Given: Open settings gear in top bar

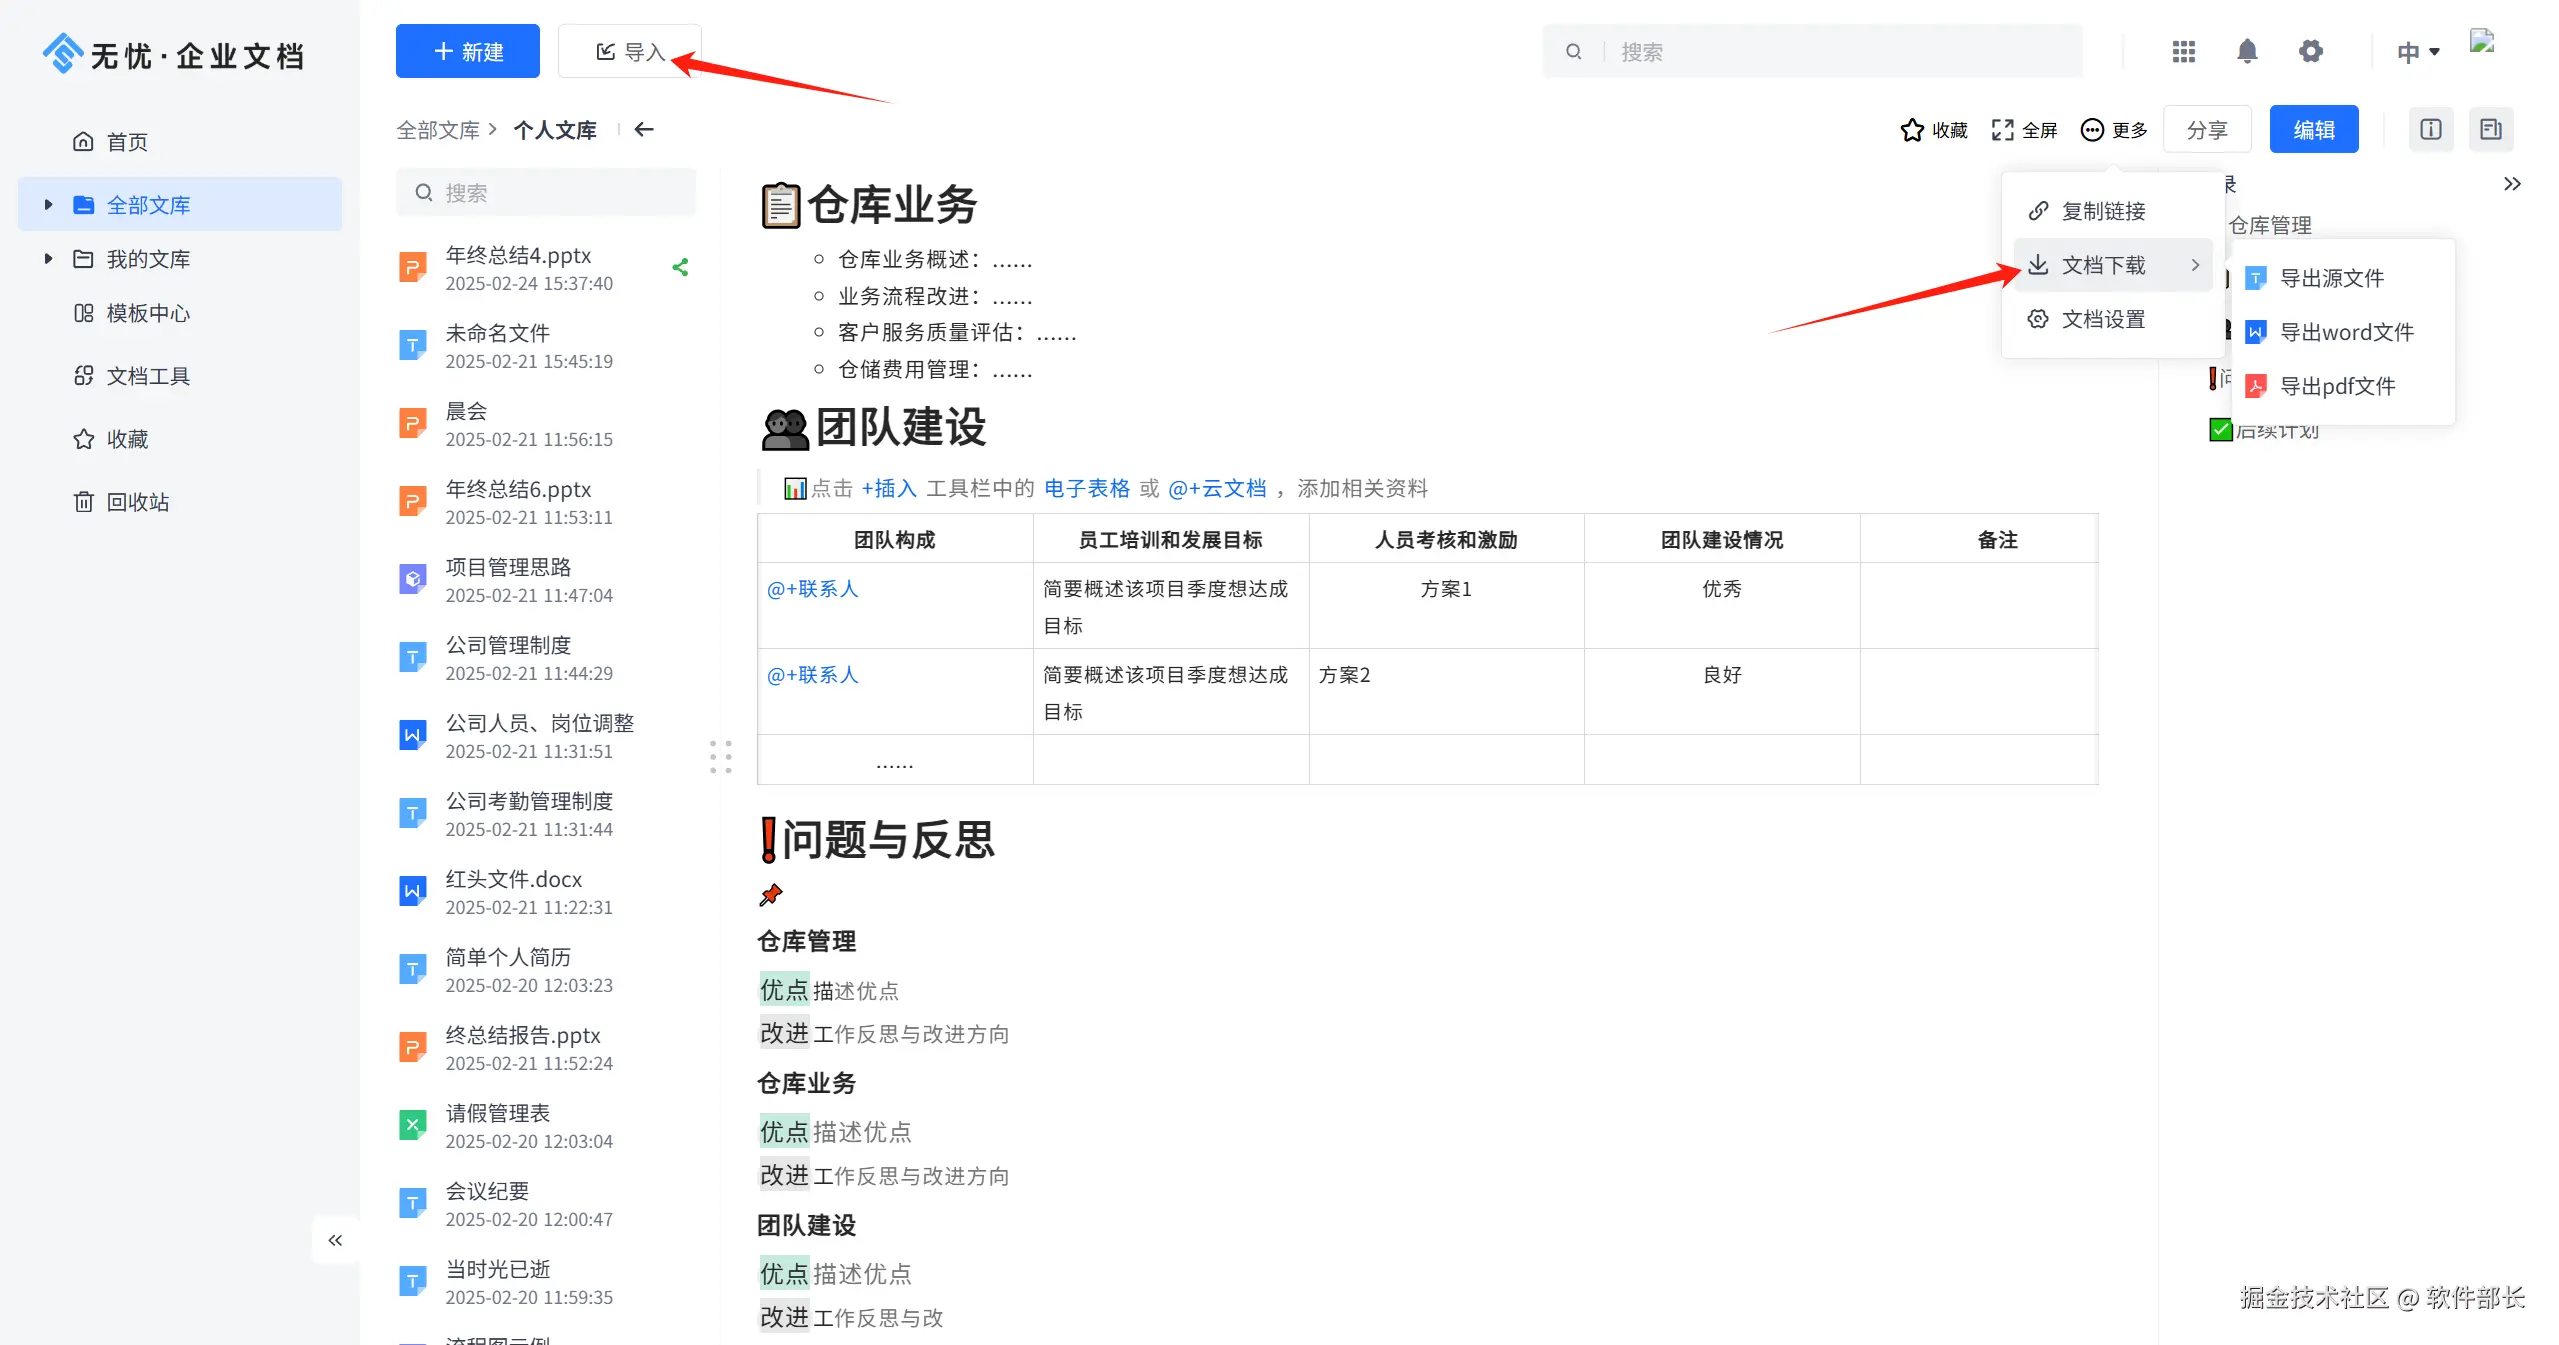Looking at the screenshot, I should [2310, 51].
